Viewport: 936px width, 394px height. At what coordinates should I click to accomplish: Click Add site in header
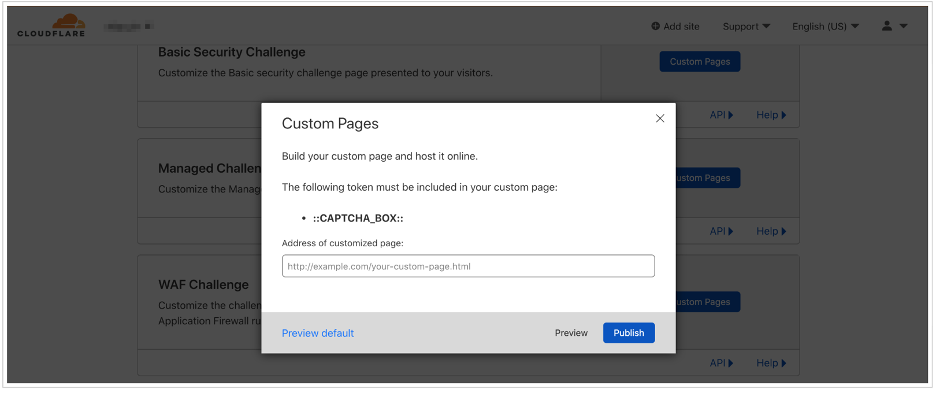675,26
